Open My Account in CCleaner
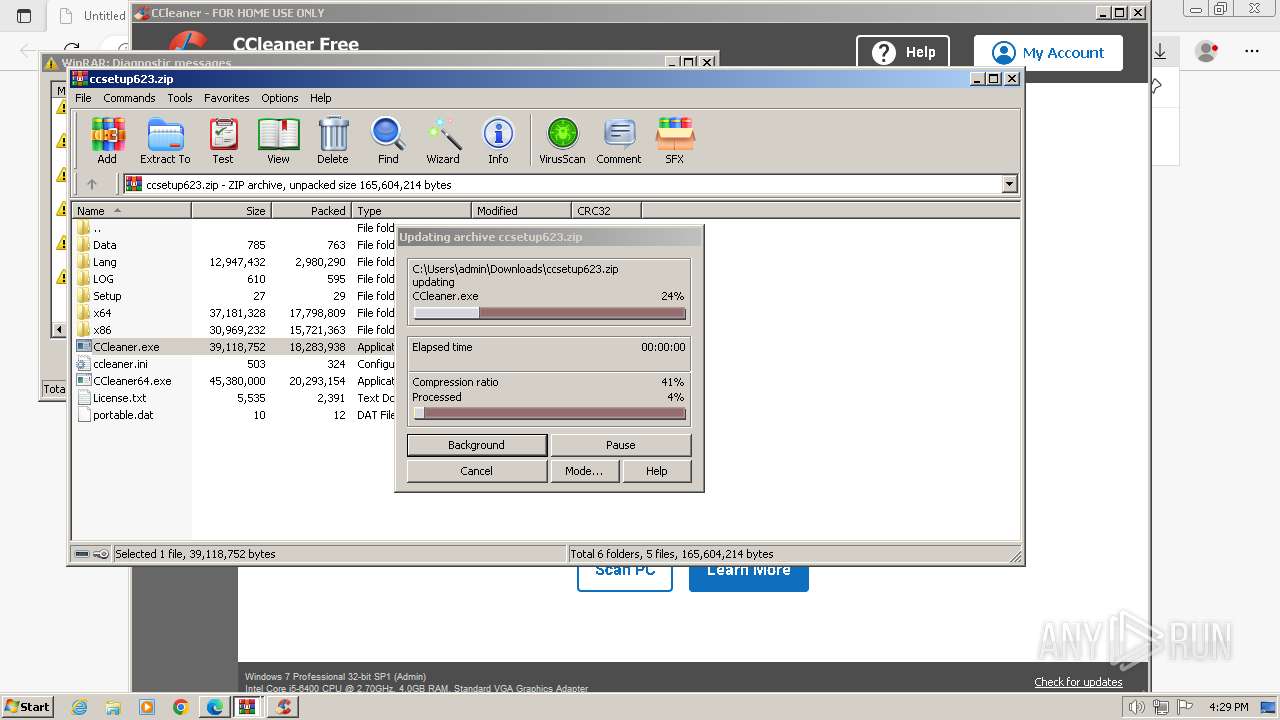The image size is (1280, 720). 1048,53
